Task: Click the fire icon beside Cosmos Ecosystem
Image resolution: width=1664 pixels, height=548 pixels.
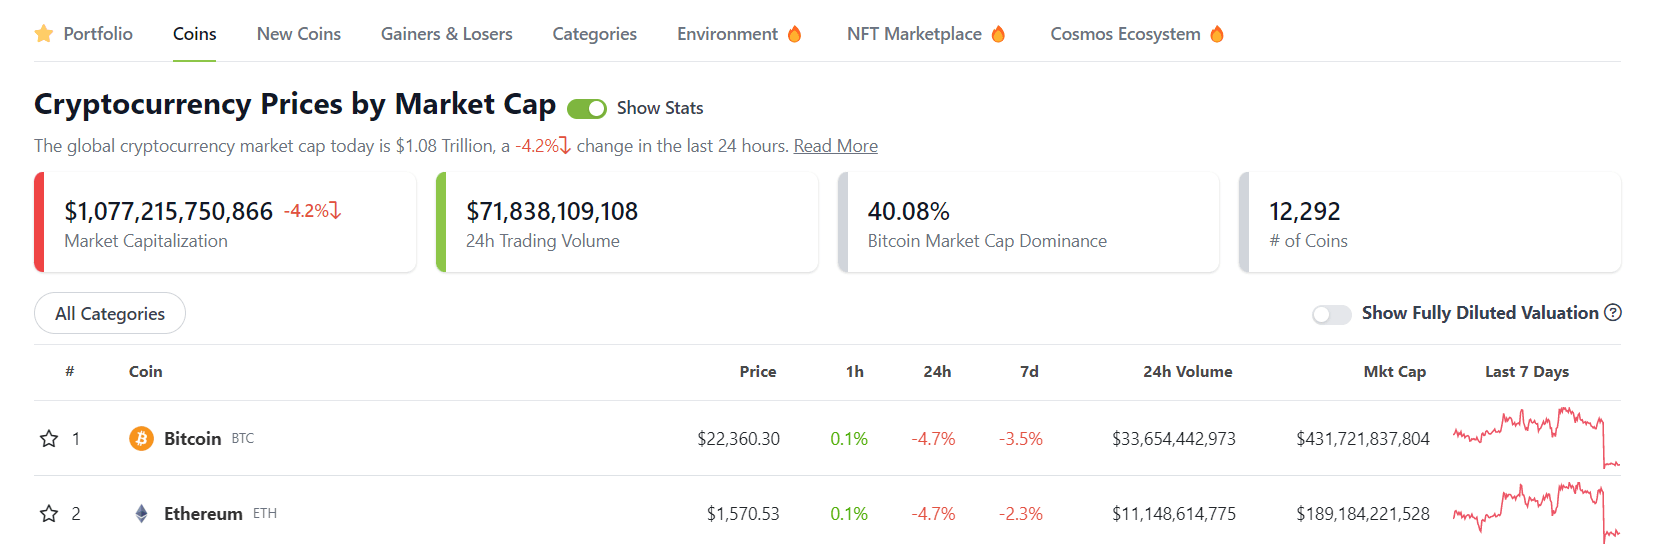Action: pyautogui.click(x=1217, y=34)
